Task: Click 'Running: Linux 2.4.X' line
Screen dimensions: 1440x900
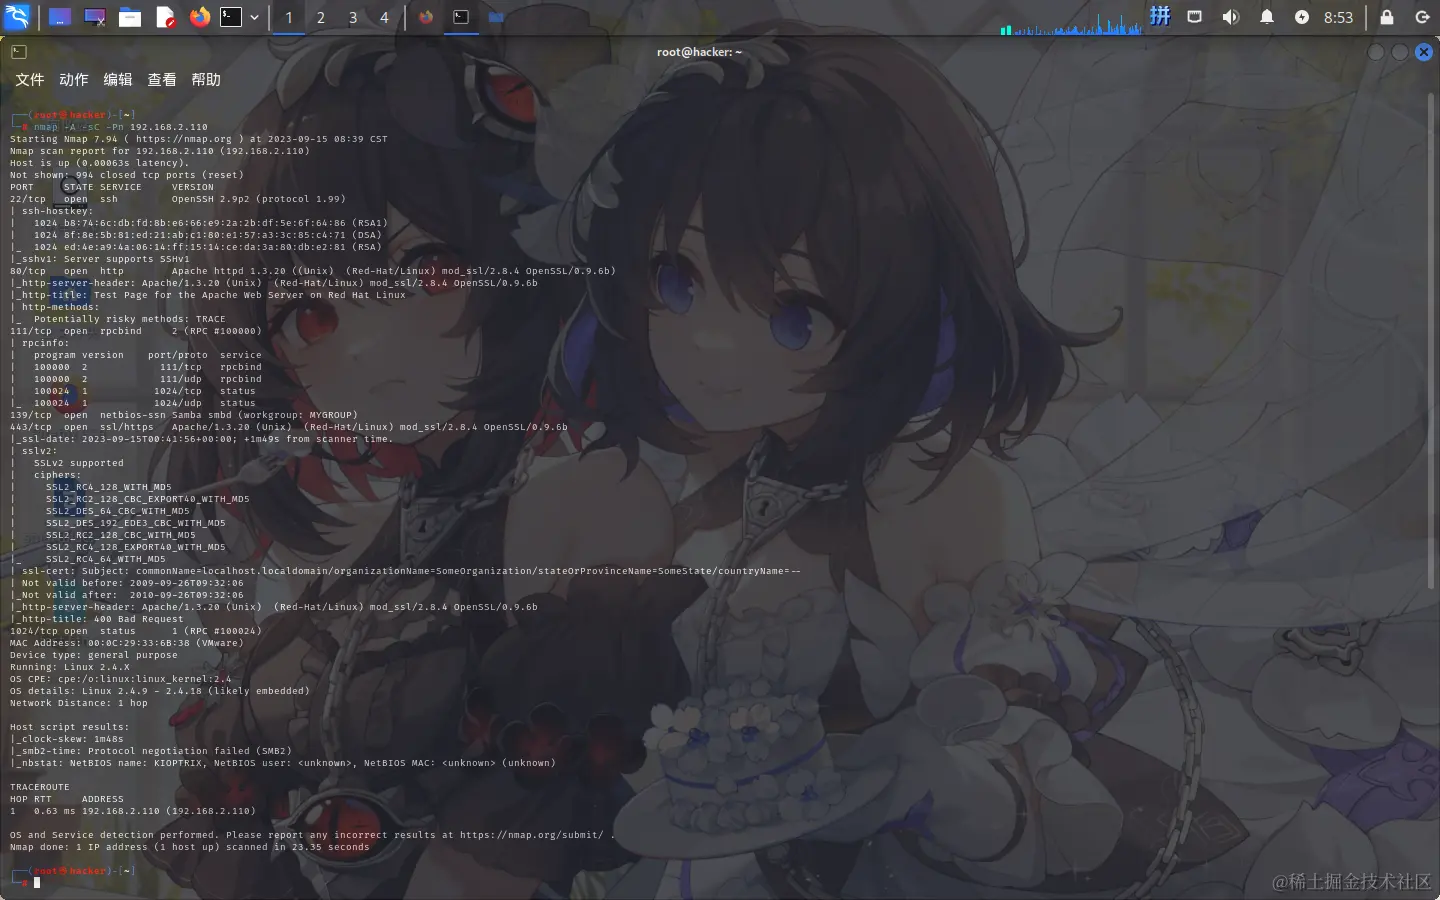Action: pos(70,667)
